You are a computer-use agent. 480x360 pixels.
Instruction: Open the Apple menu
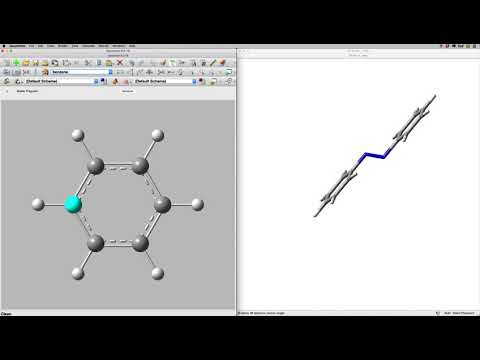4,46
